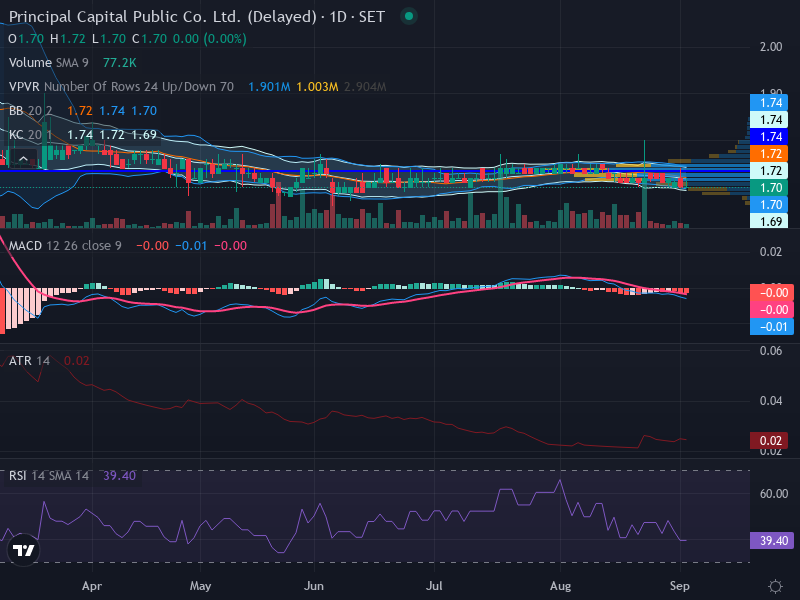This screenshot has height=600, width=800.
Task: Click the dark blue 1.74 price tag
Action: [x=769, y=137]
